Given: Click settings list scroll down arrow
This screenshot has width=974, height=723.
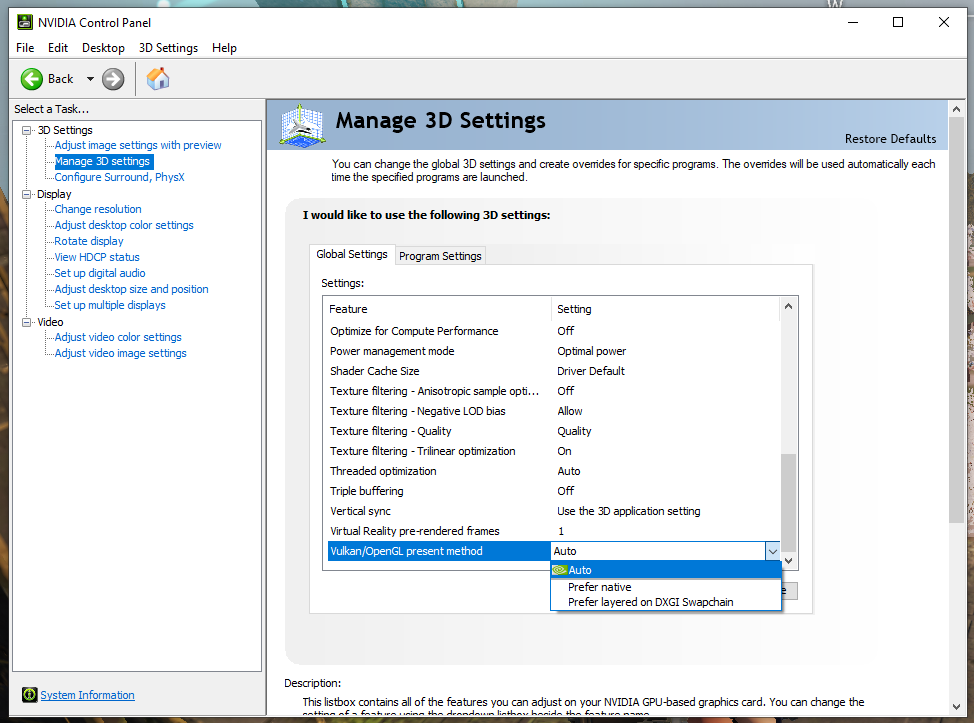Looking at the screenshot, I should pyautogui.click(x=788, y=561).
